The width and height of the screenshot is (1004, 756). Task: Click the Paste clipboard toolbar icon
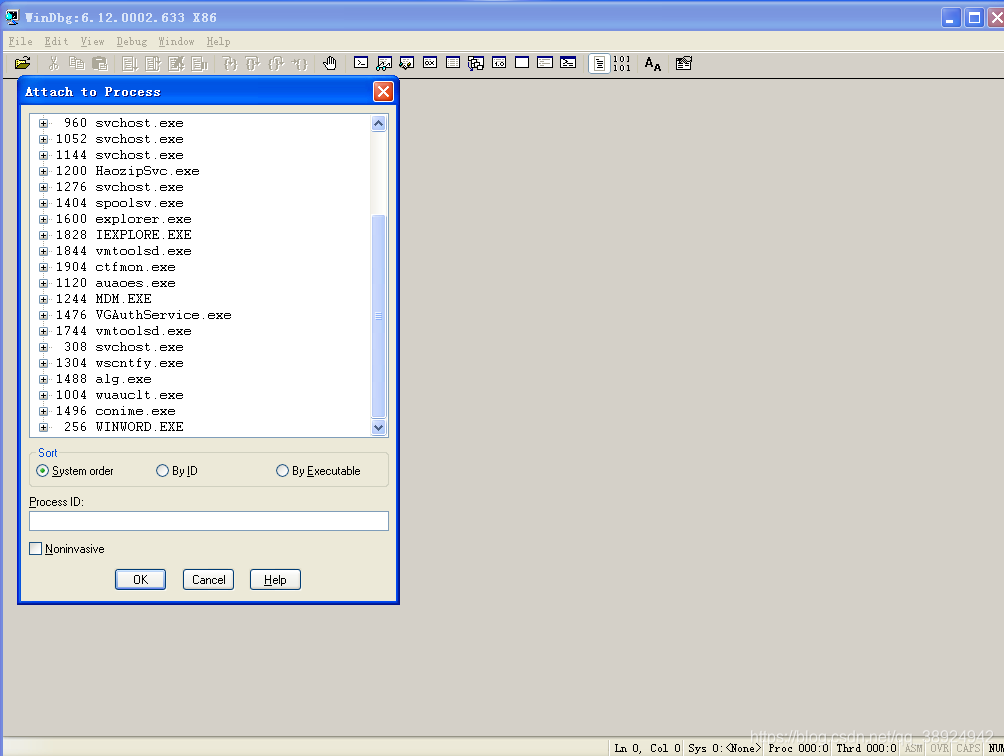click(x=99, y=63)
